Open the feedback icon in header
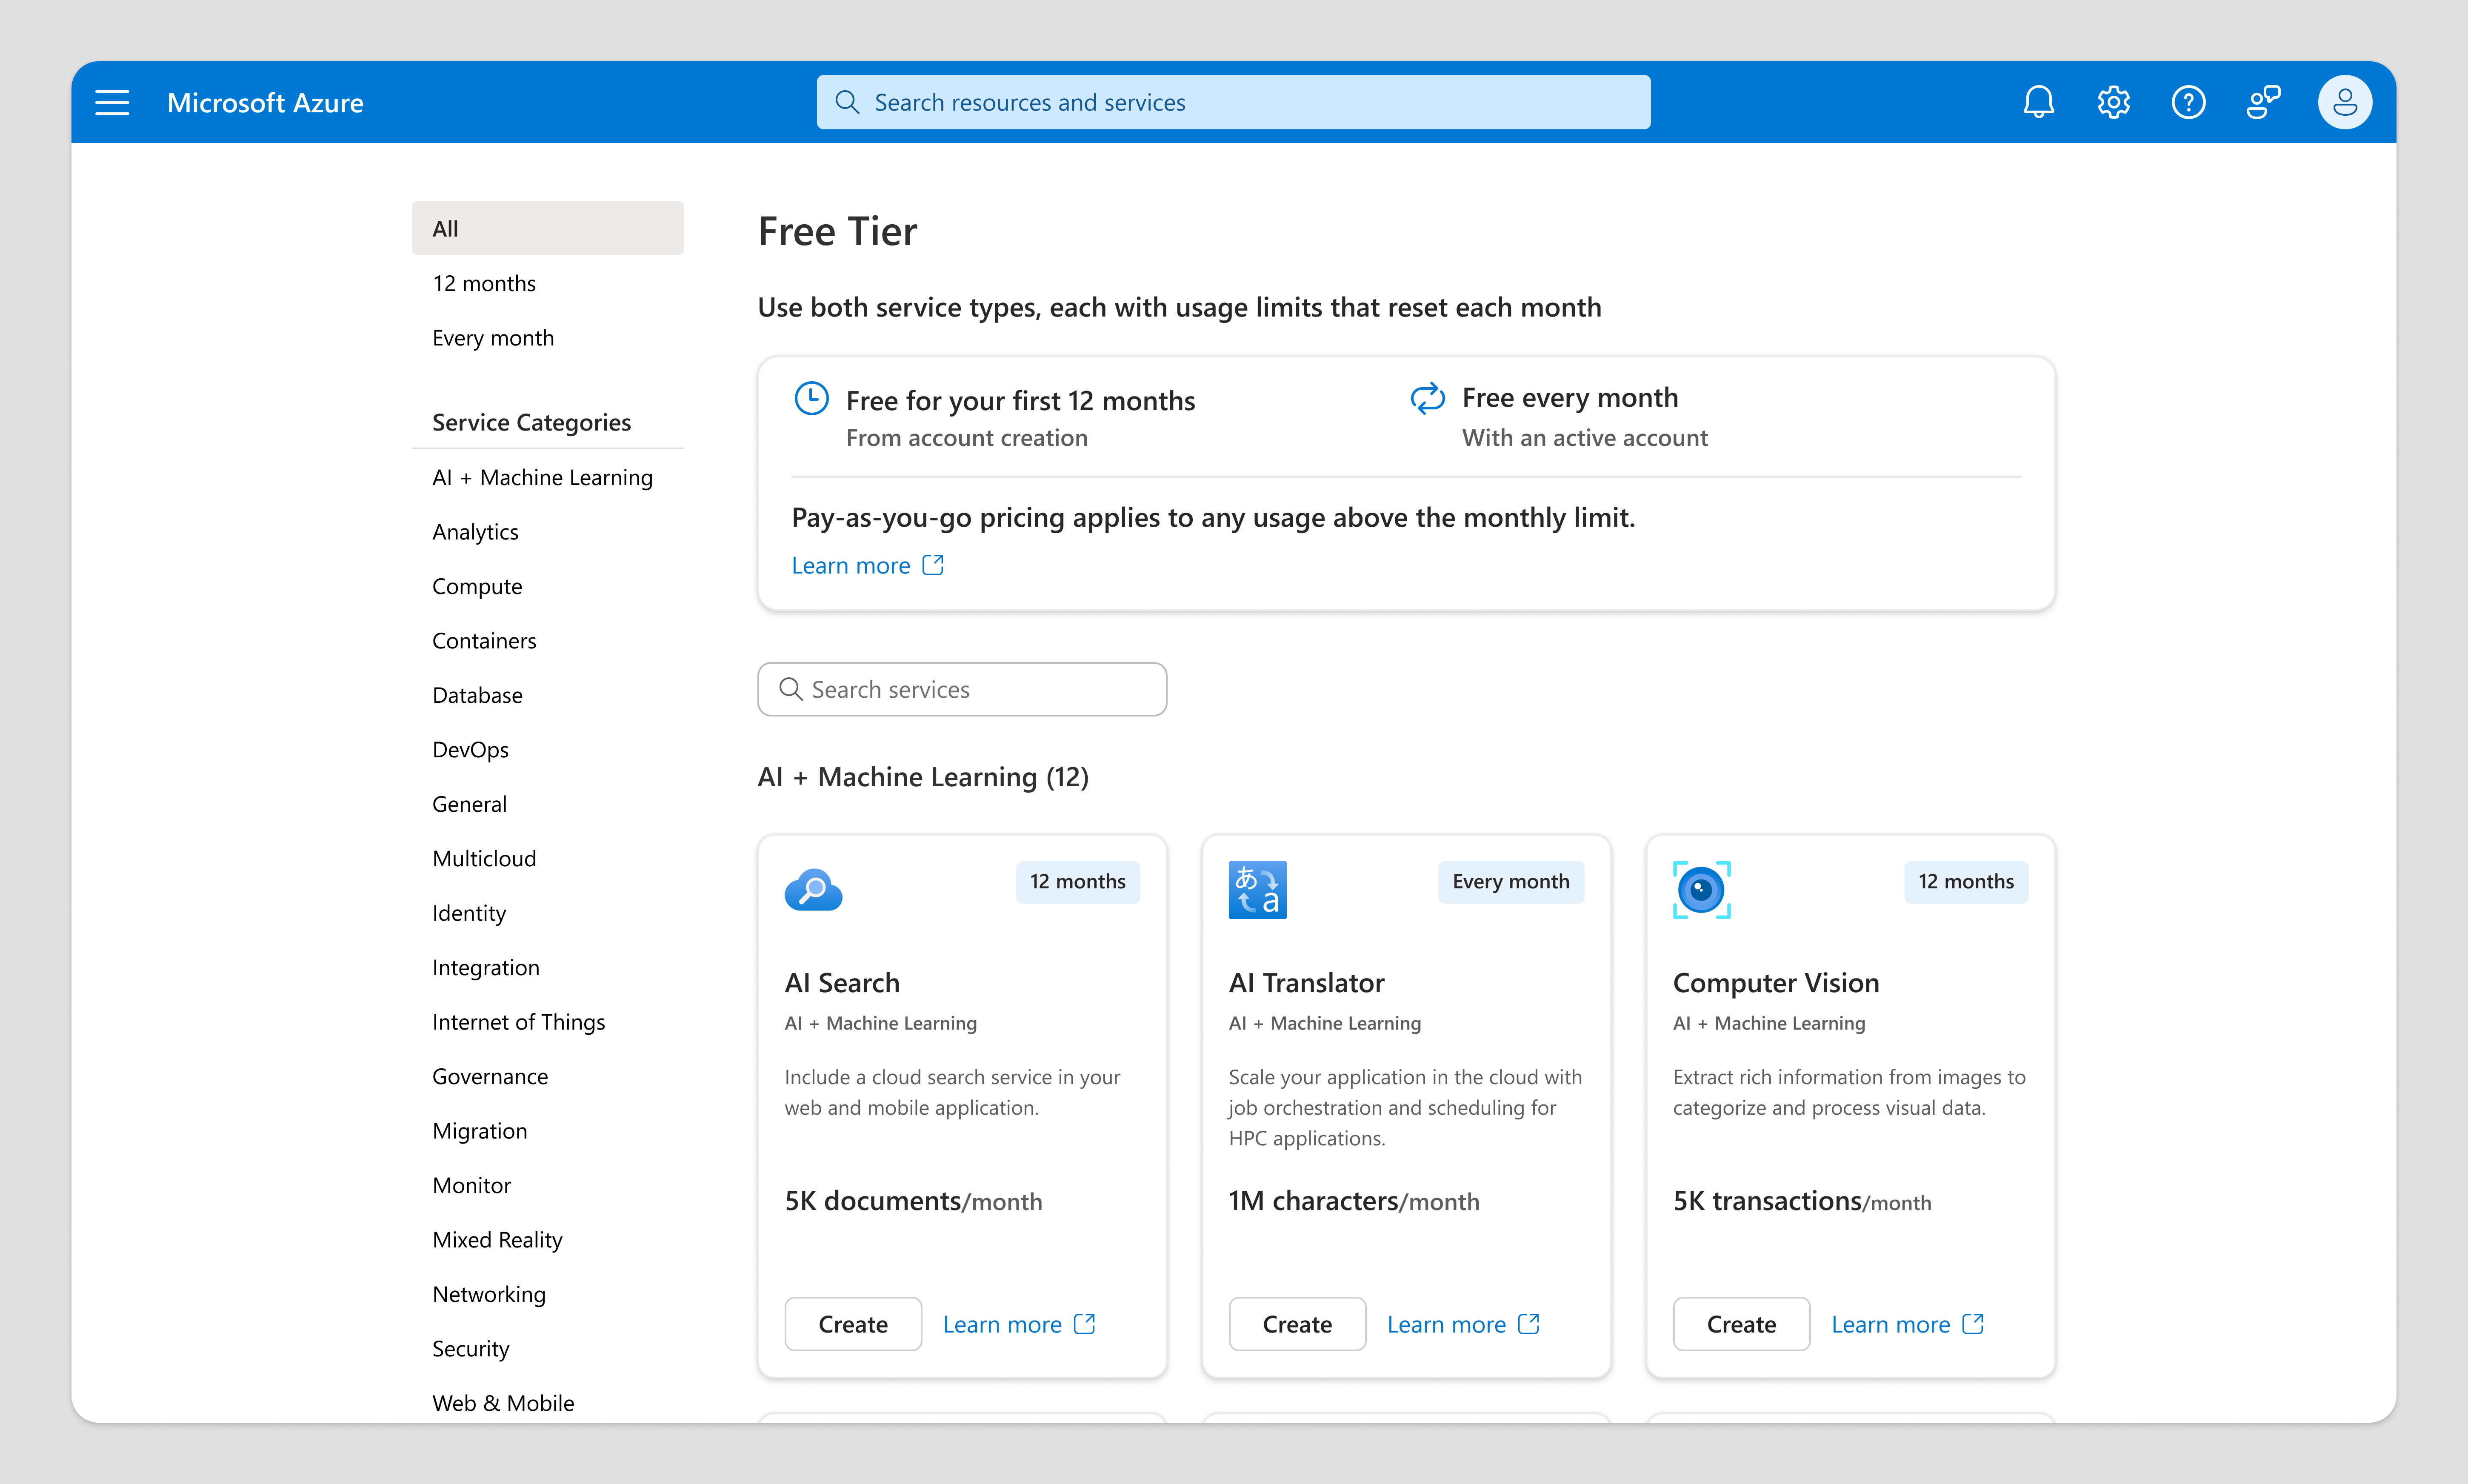2468x1484 pixels. pyautogui.click(x=2263, y=102)
